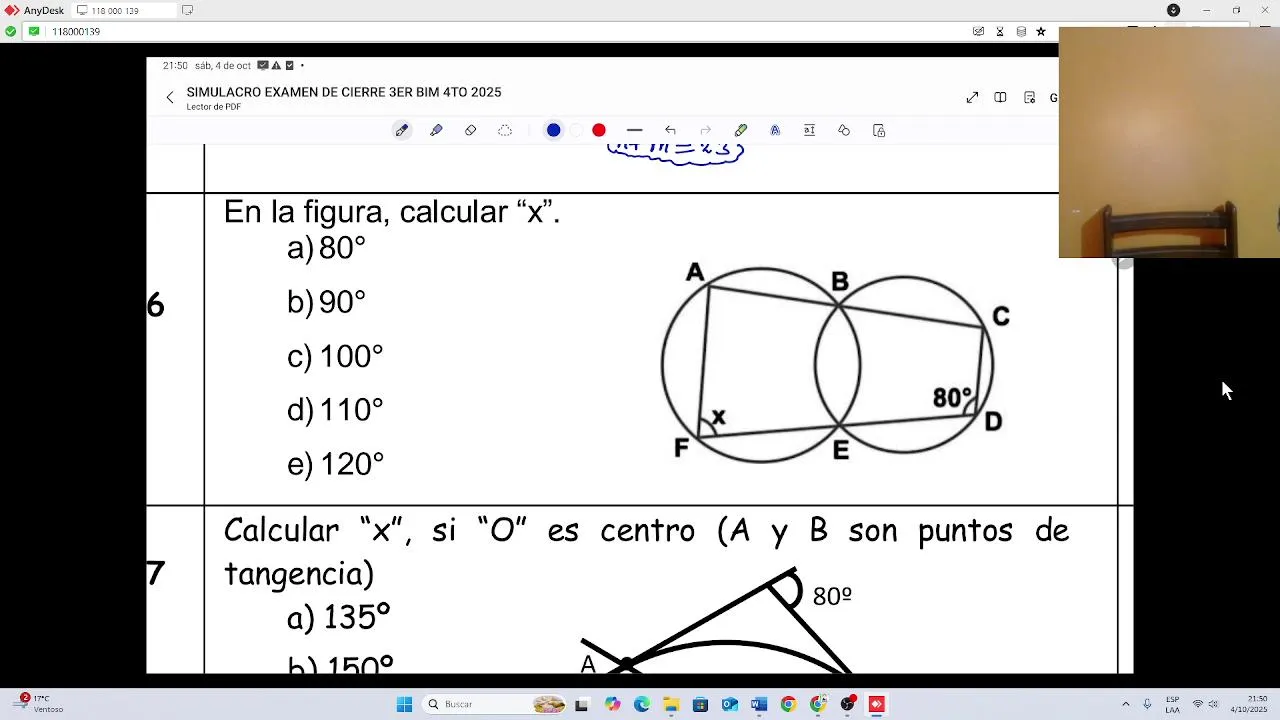Select the highlighter tool

tap(436, 130)
